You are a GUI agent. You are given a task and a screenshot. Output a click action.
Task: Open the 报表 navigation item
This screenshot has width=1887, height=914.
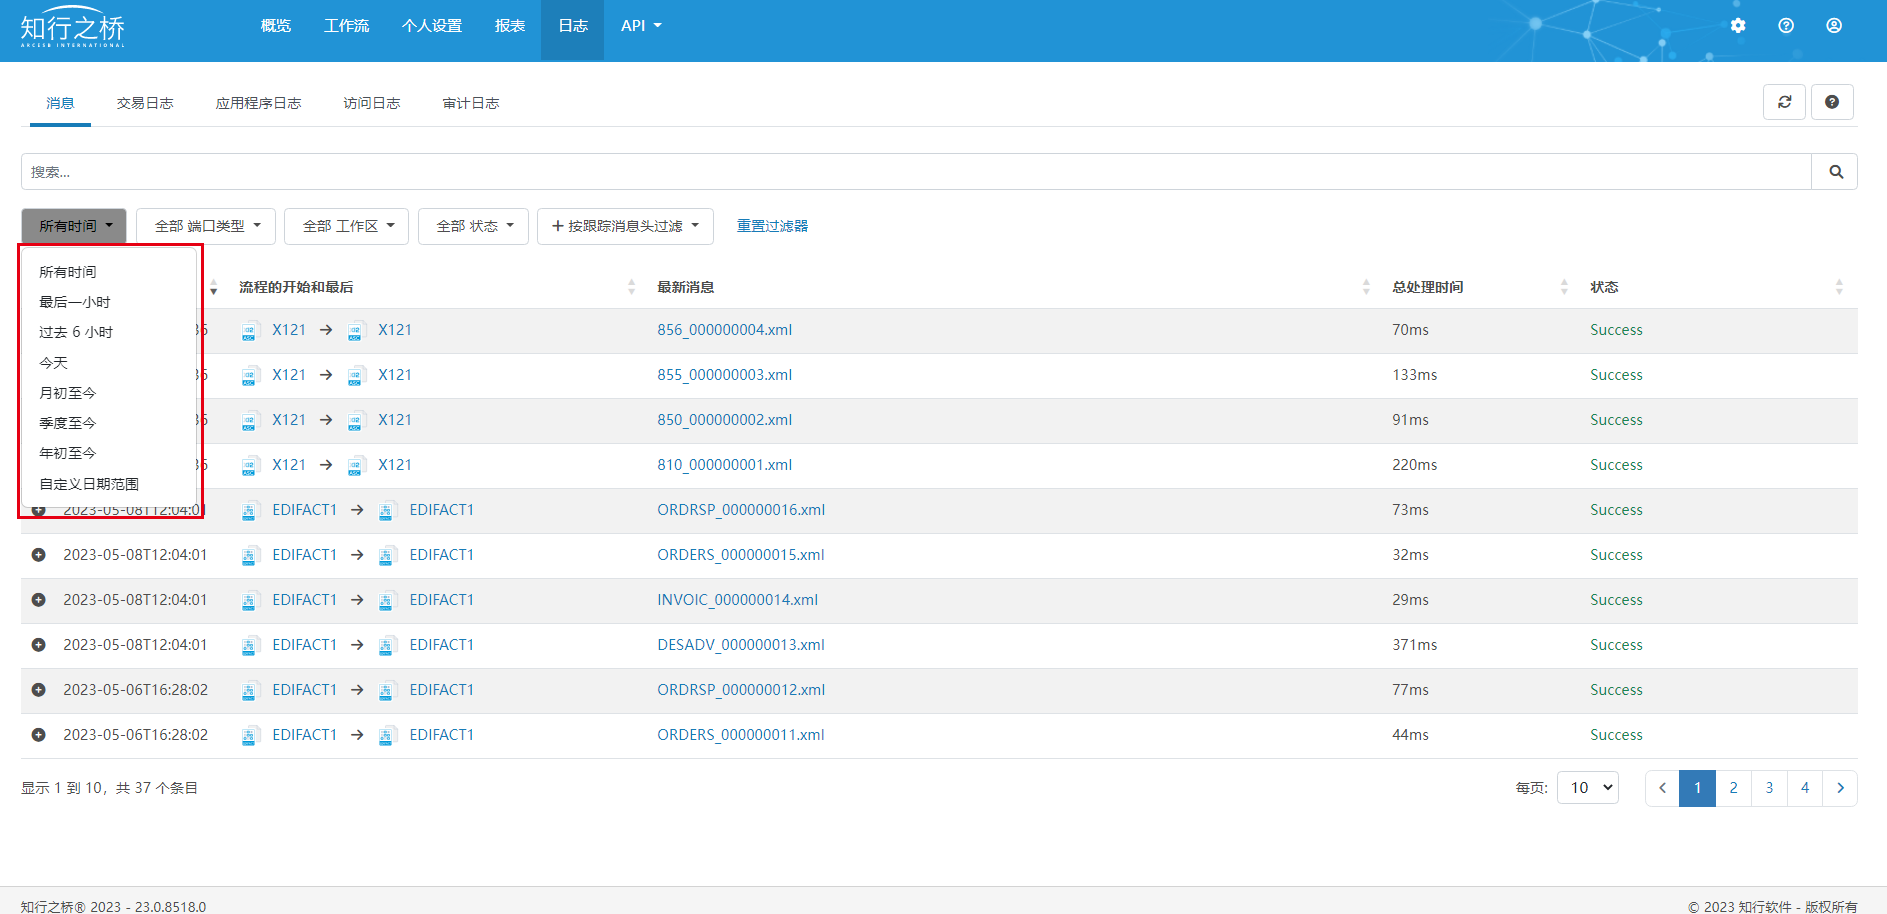click(x=510, y=26)
